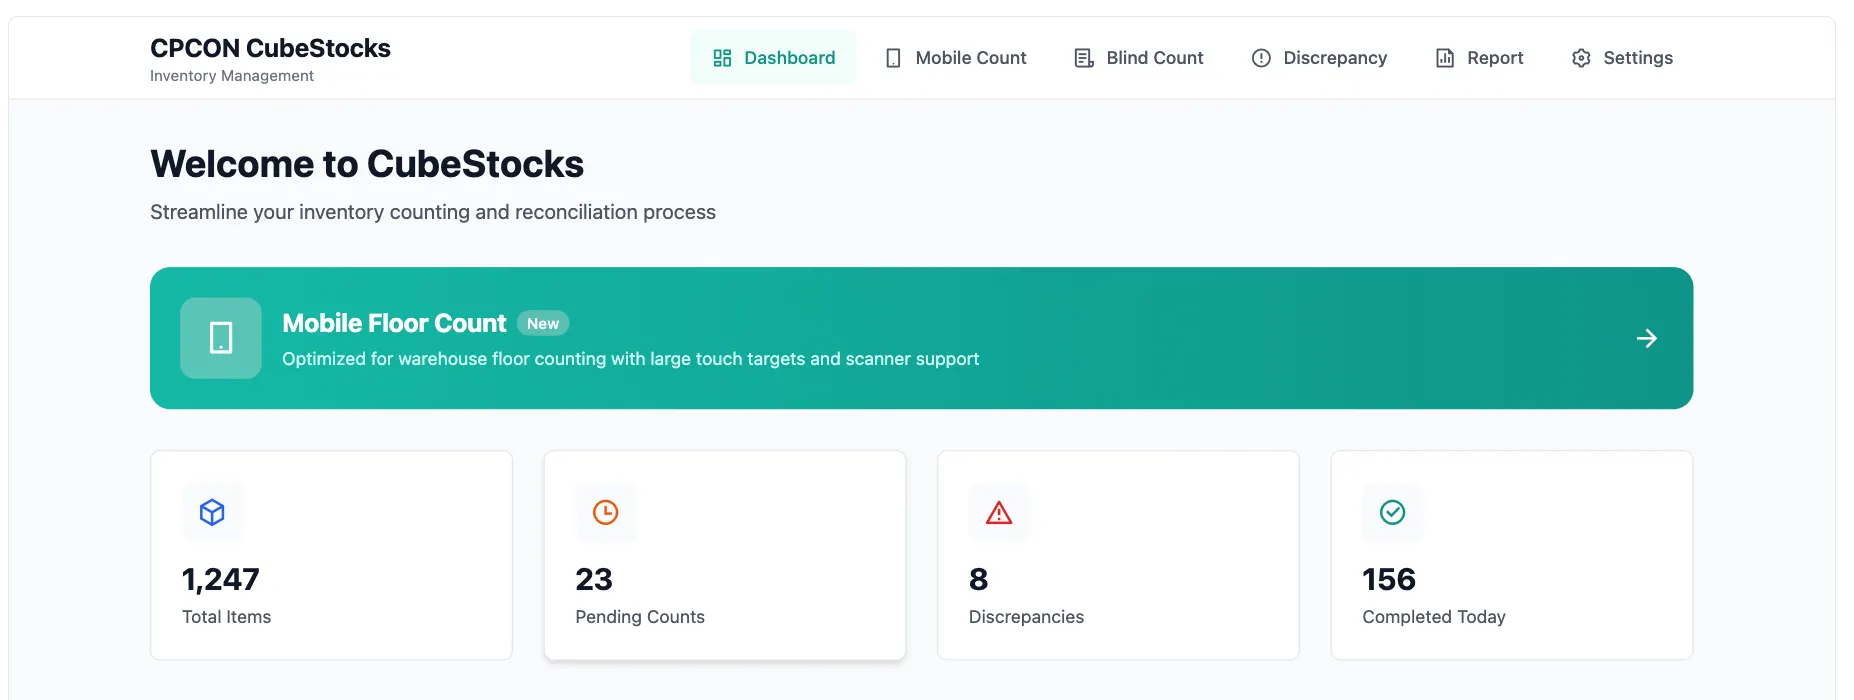Click the smartphone icon in the banner
The height and width of the screenshot is (700, 1854).
pos(221,338)
